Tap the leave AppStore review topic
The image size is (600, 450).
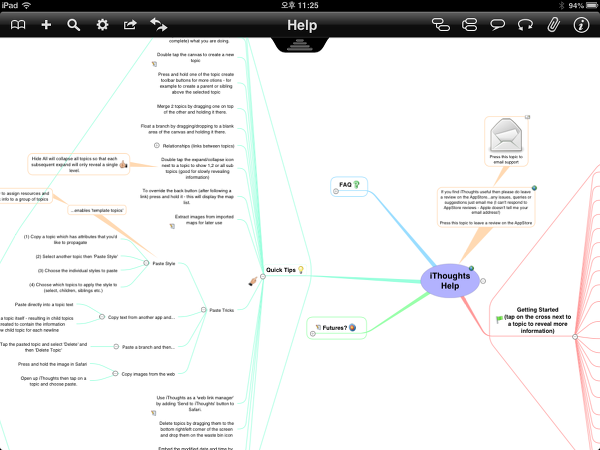[486, 207]
